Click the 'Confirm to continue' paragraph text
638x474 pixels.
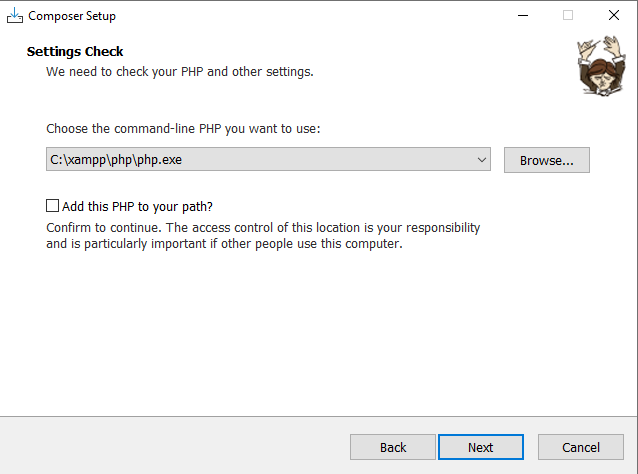[263, 228]
